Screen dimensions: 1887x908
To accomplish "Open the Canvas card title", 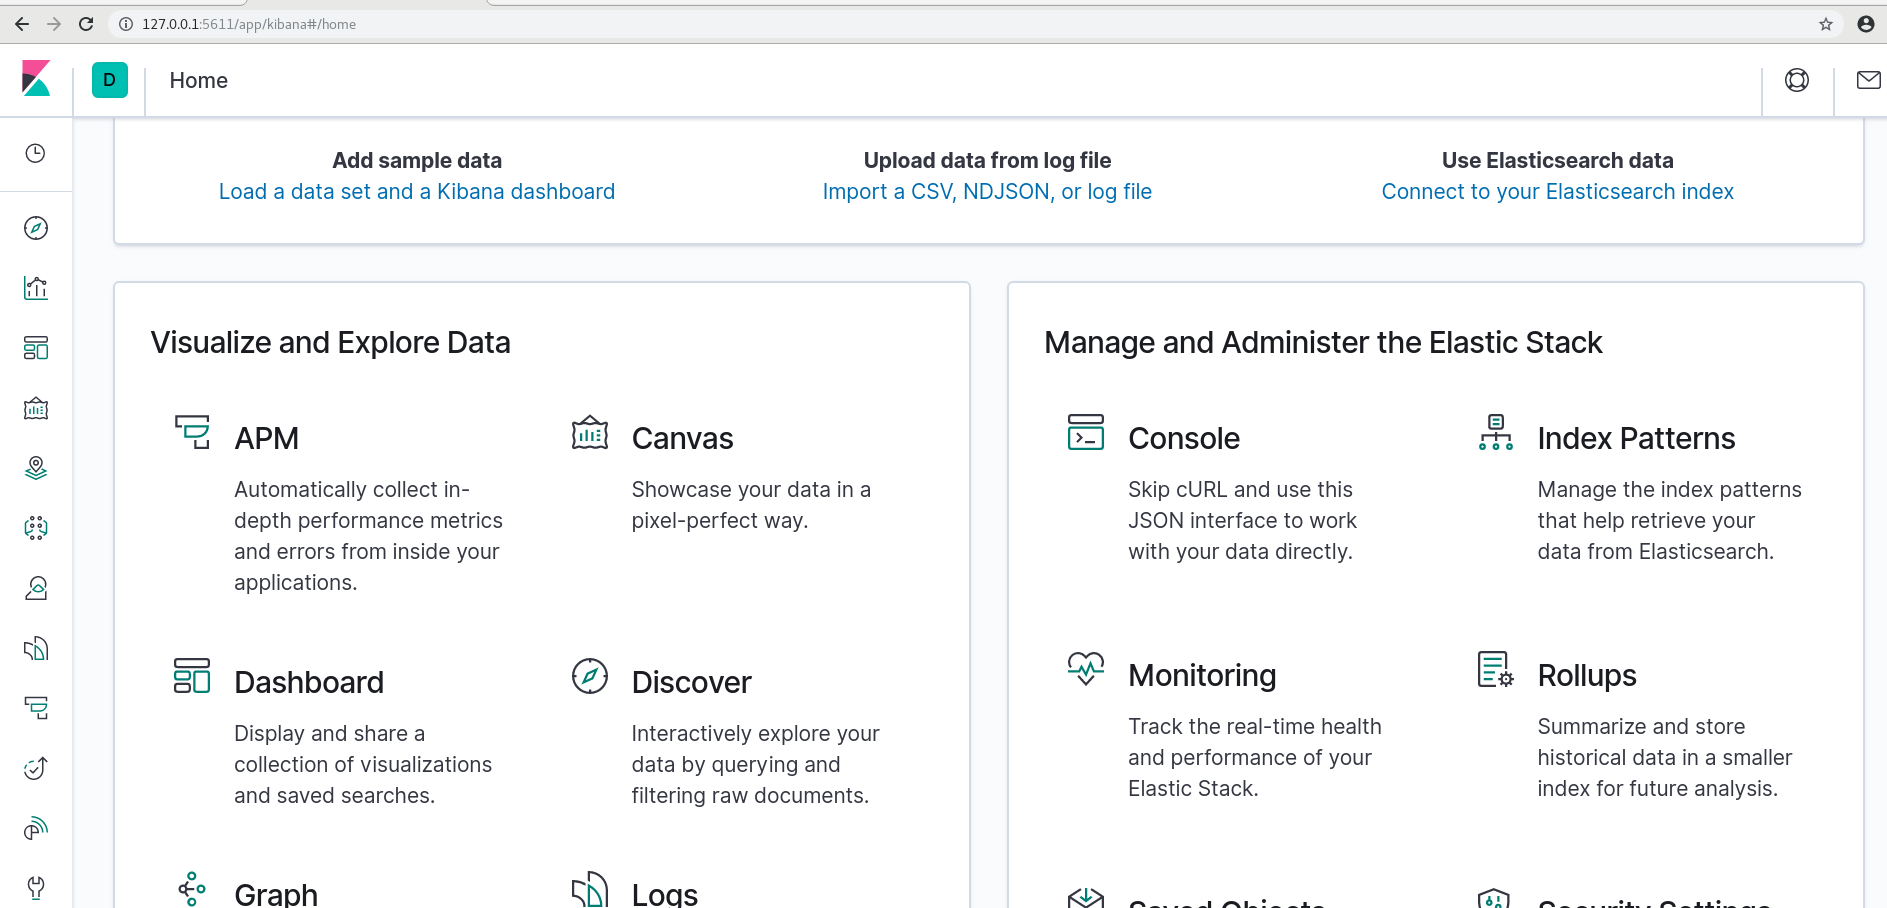I will (683, 439).
